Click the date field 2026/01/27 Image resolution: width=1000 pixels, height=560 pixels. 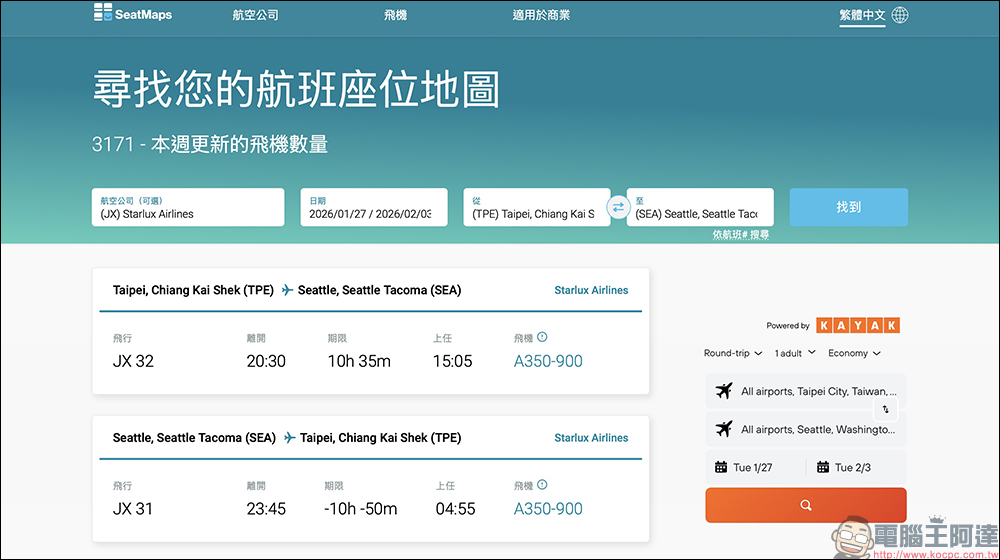[x=374, y=207]
